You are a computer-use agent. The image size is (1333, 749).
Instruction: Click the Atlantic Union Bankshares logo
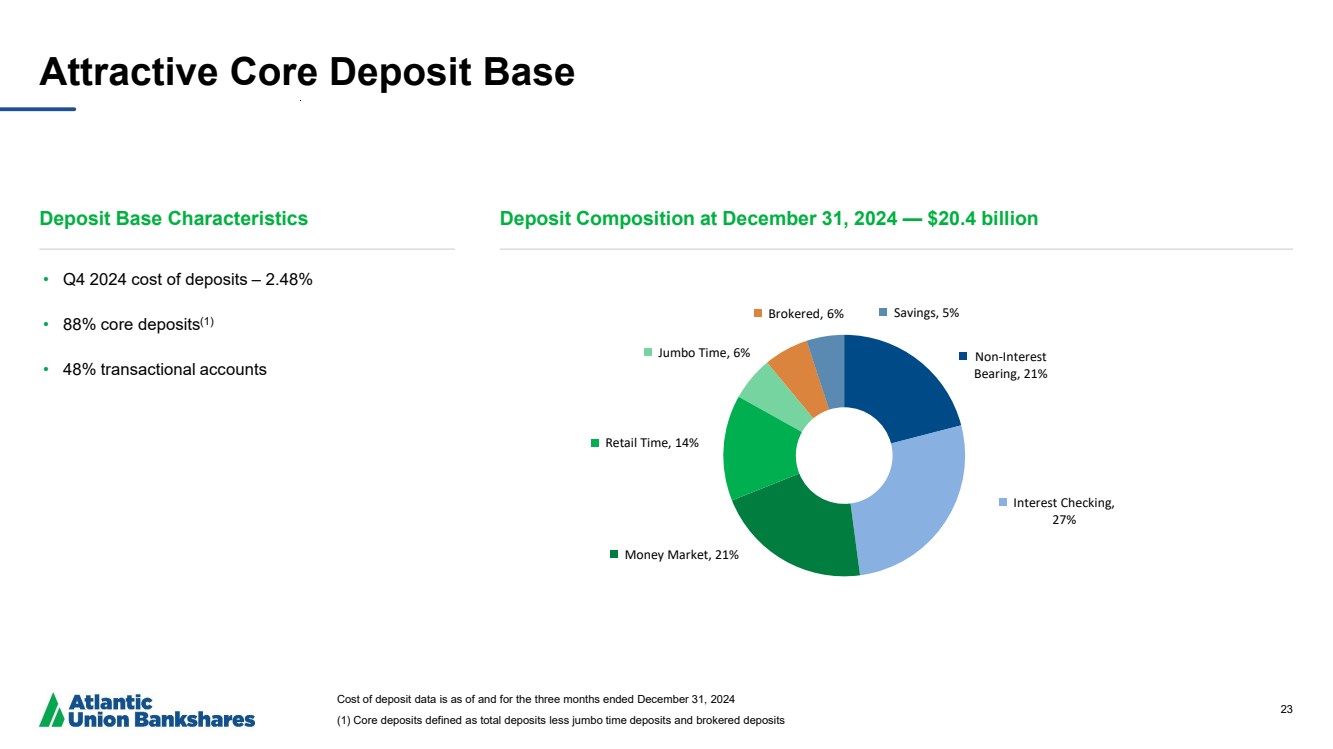click(x=147, y=709)
